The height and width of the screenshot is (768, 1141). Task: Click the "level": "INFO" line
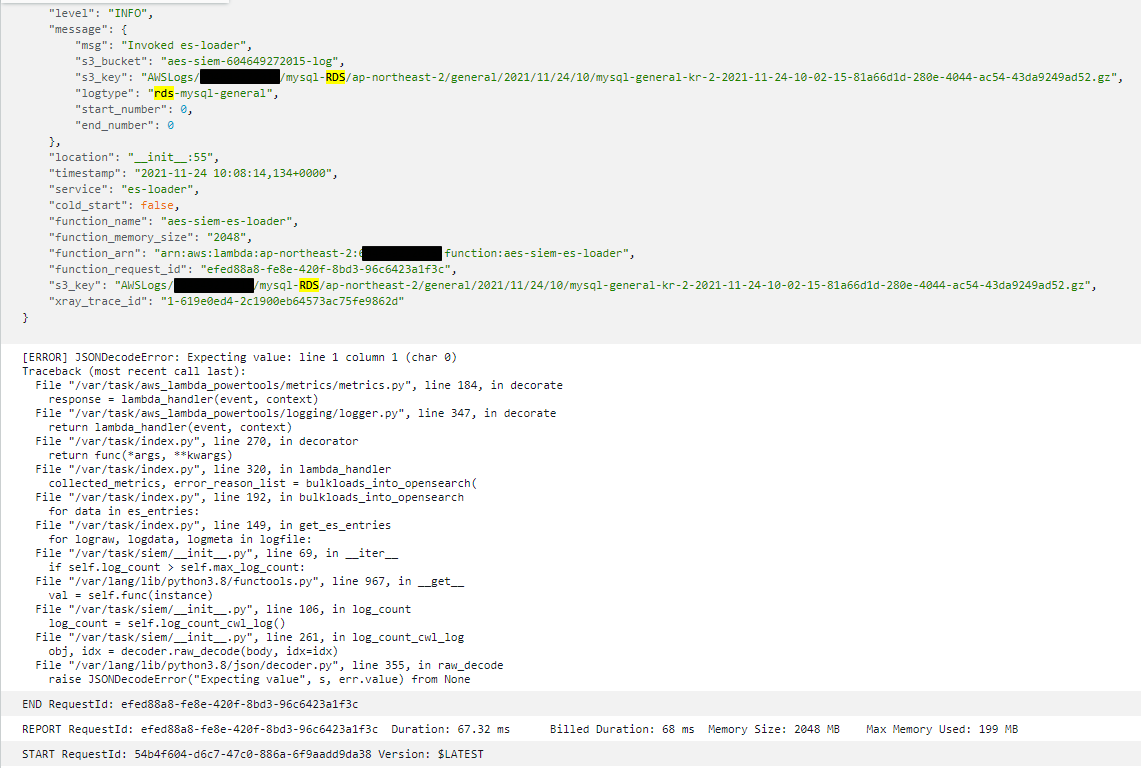[101, 13]
